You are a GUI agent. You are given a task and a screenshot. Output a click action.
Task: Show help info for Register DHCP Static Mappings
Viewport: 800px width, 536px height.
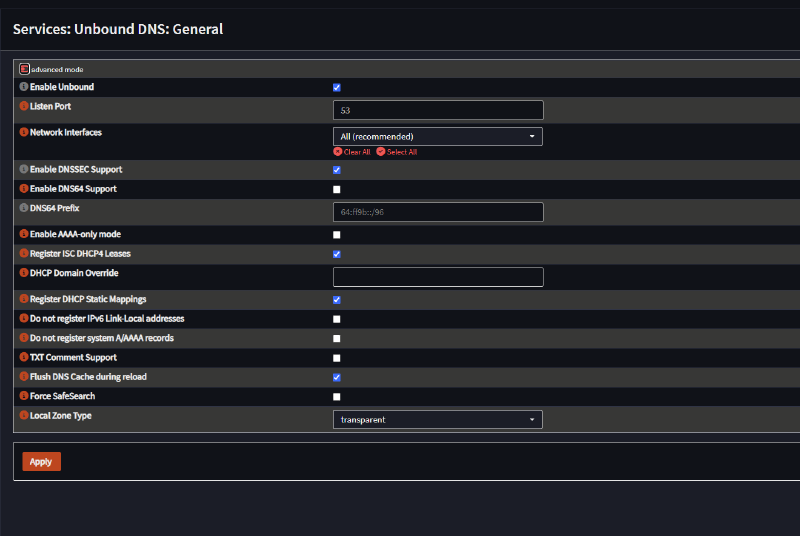[x=23, y=299]
